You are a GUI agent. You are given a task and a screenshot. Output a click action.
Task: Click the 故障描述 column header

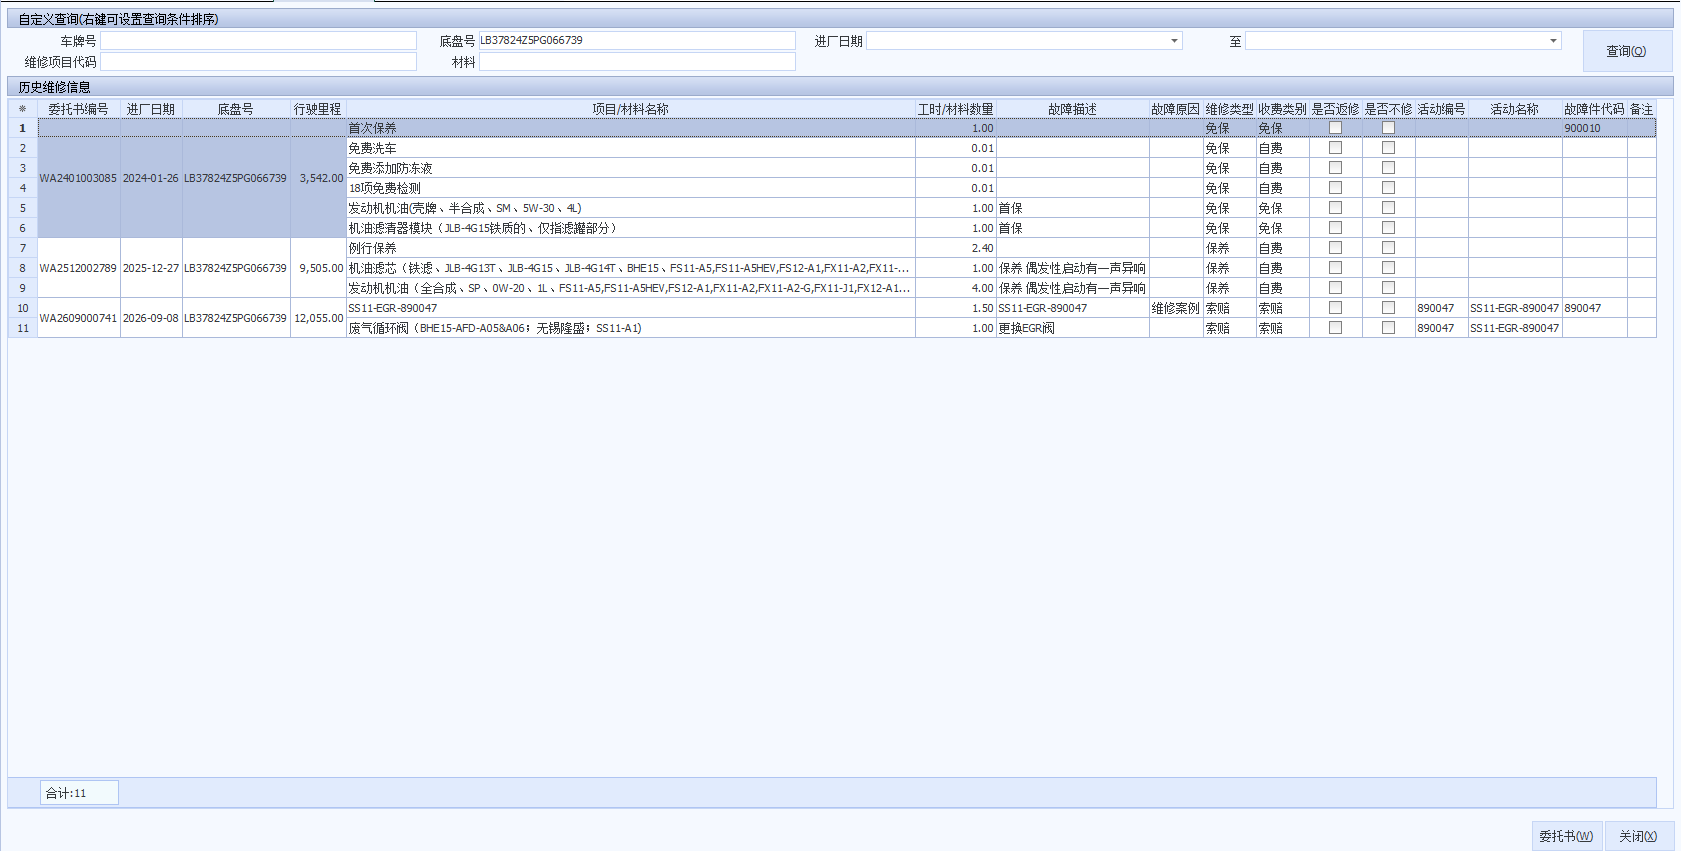coord(1073,109)
